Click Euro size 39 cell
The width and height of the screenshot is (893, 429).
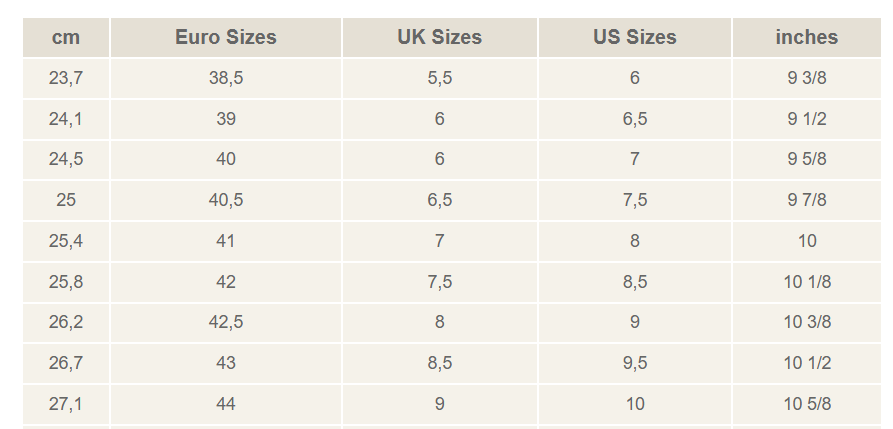pyautogui.click(x=226, y=119)
